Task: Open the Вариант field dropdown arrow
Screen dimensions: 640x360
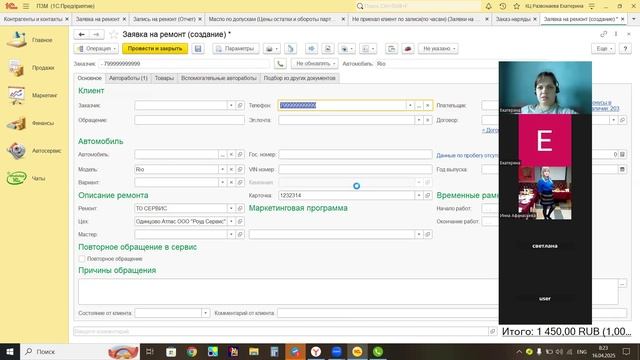Action: pyautogui.click(x=222, y=182)
